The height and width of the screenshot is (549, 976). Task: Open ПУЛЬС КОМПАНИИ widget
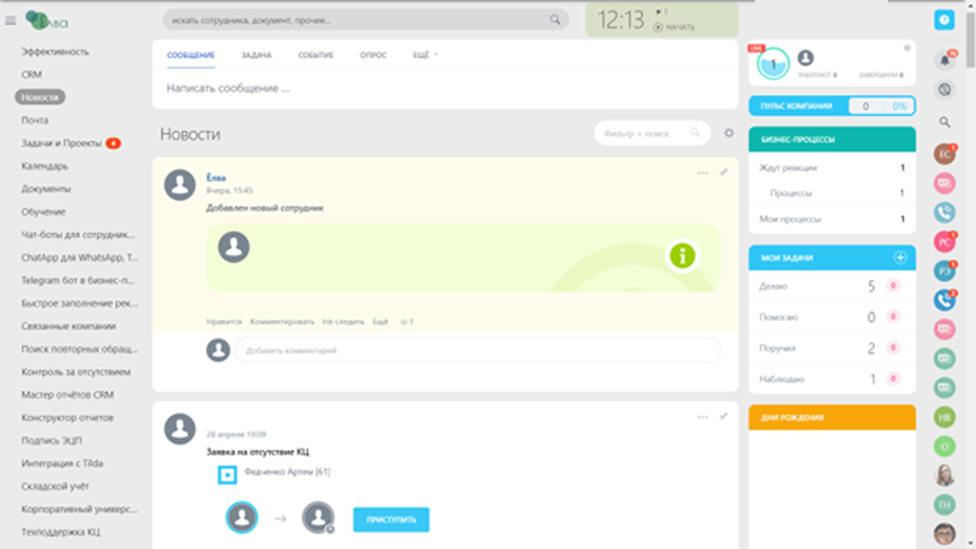832,106
